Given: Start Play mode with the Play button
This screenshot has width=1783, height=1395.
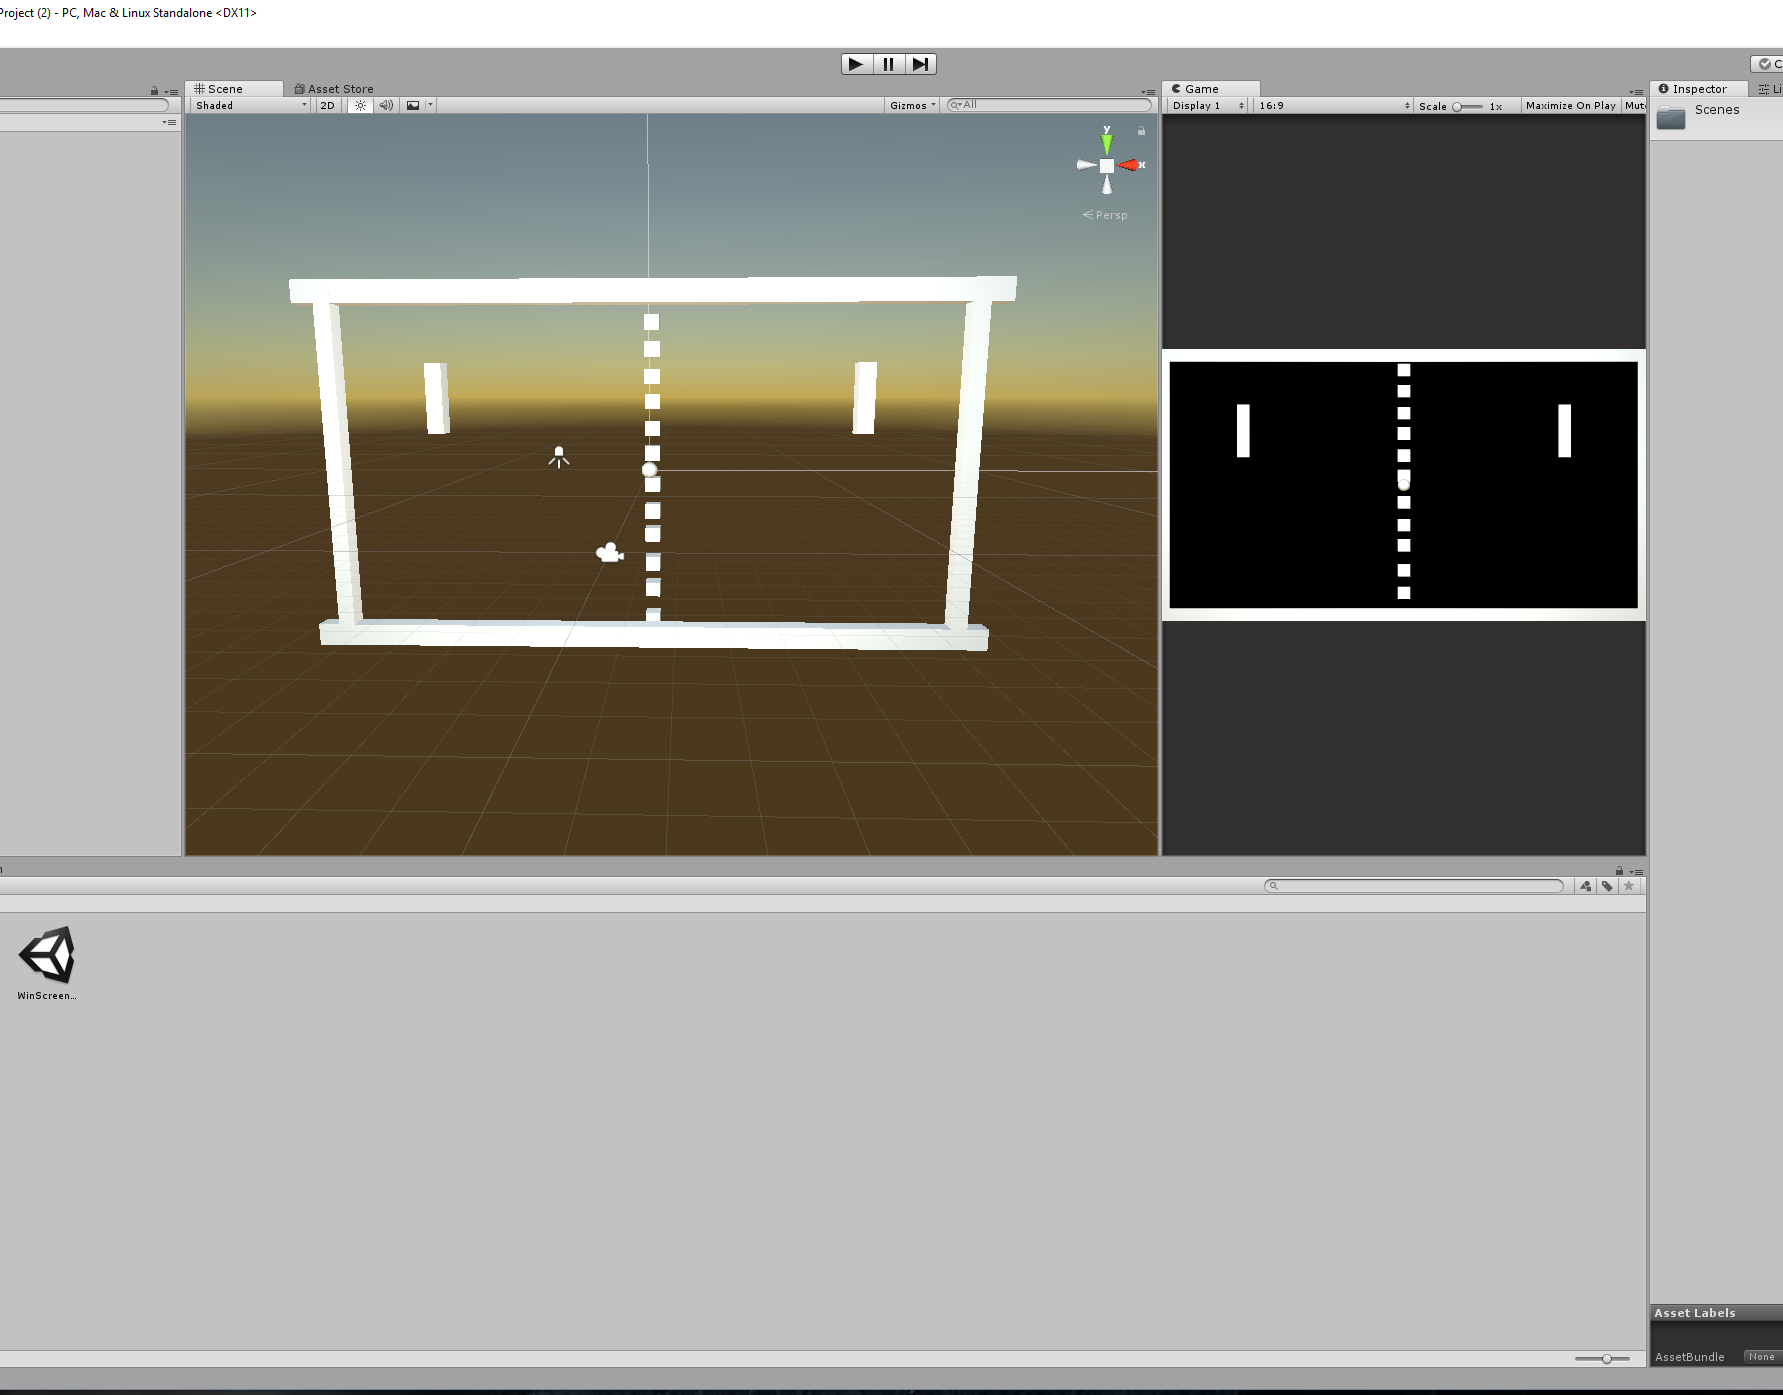Looking at the screenshot, I should pyautogui.click(x=856, y=64).
